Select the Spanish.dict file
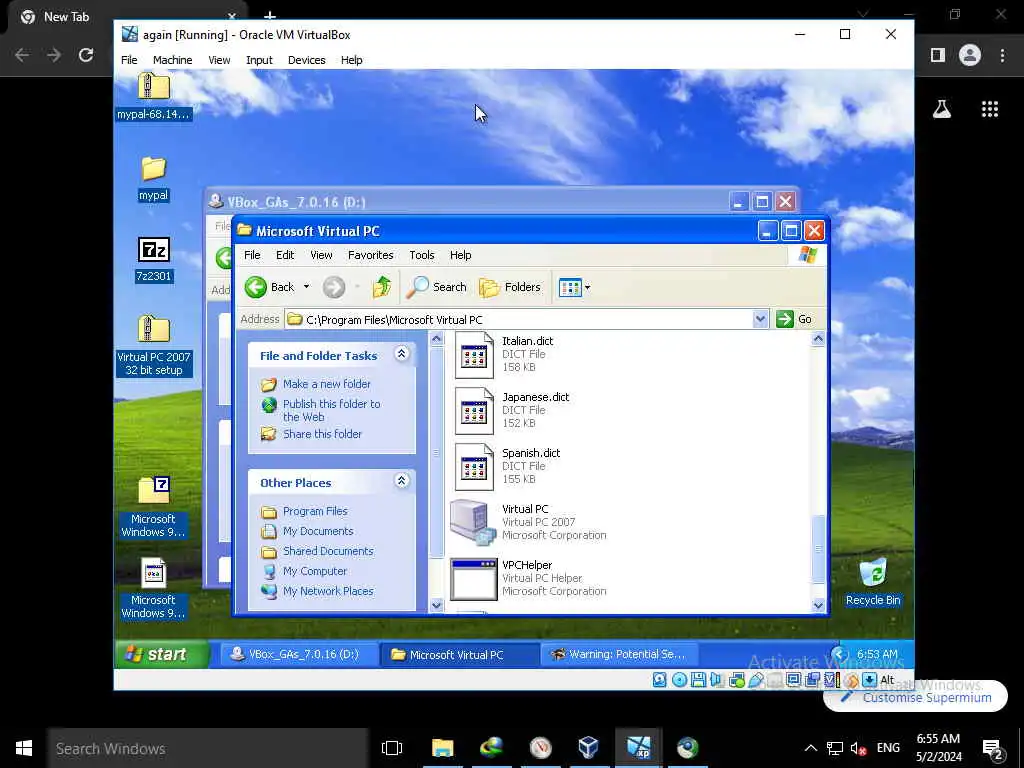 coord(507,466)
